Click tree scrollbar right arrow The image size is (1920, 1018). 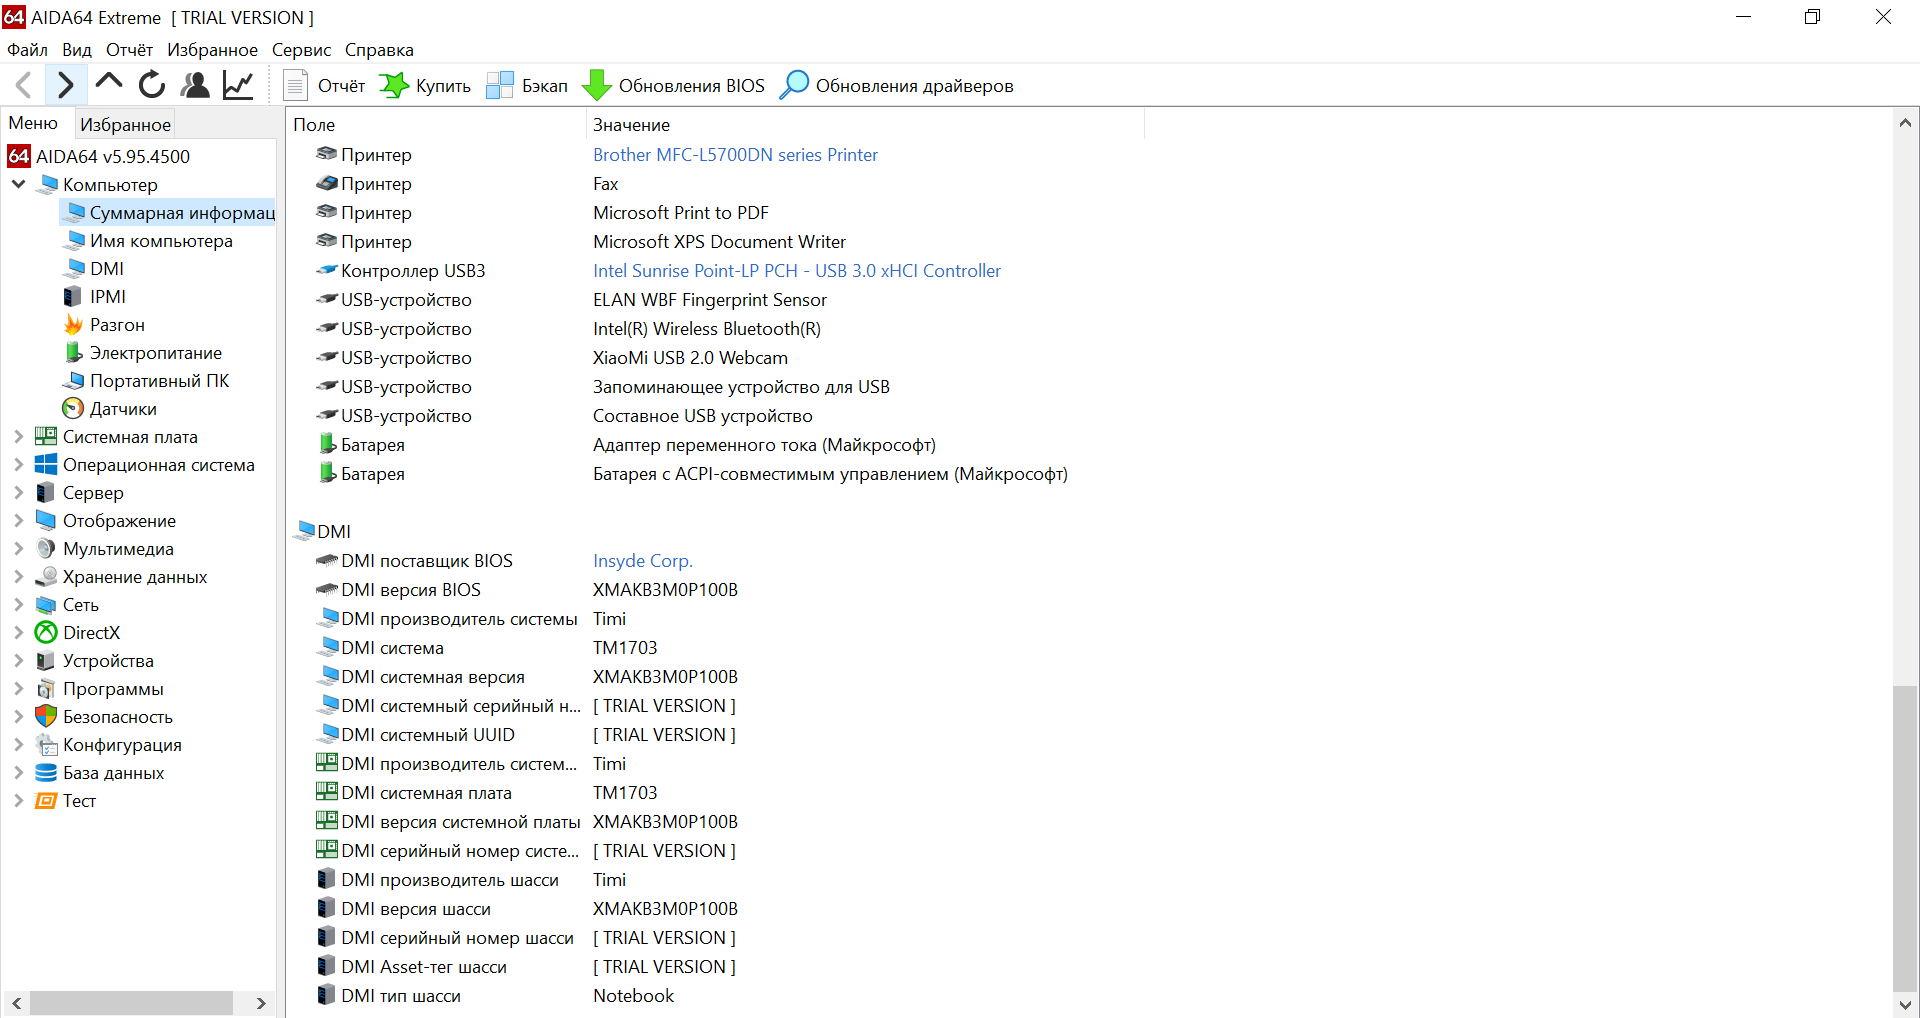point(261,1003)
